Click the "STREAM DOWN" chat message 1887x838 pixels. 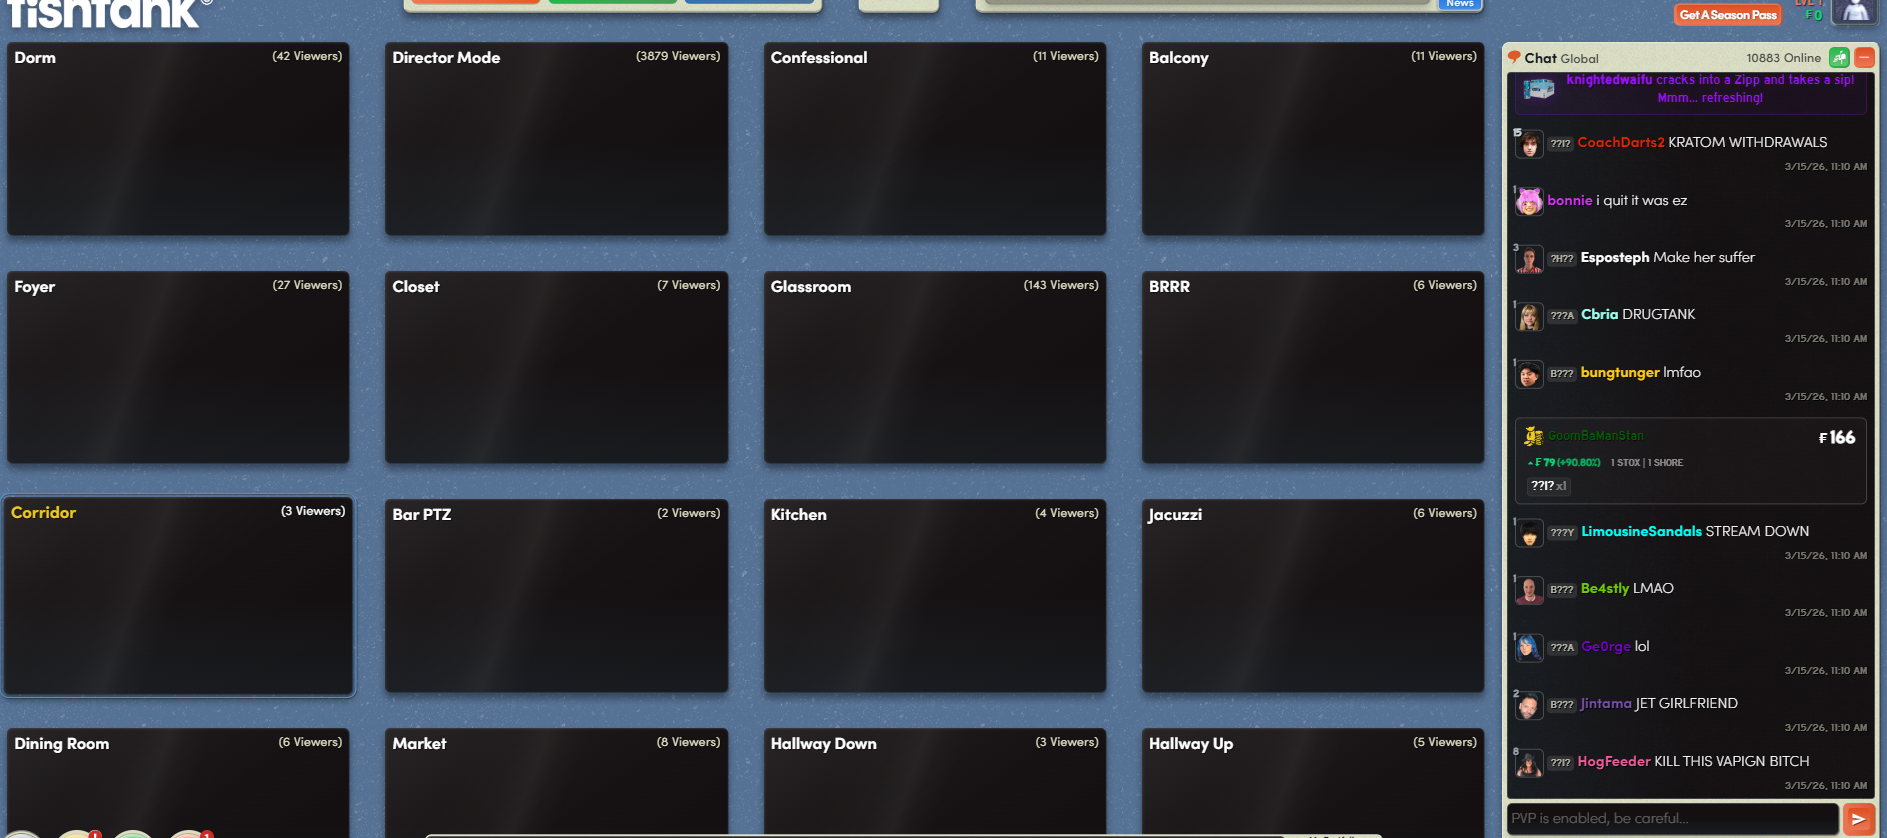1758,532
